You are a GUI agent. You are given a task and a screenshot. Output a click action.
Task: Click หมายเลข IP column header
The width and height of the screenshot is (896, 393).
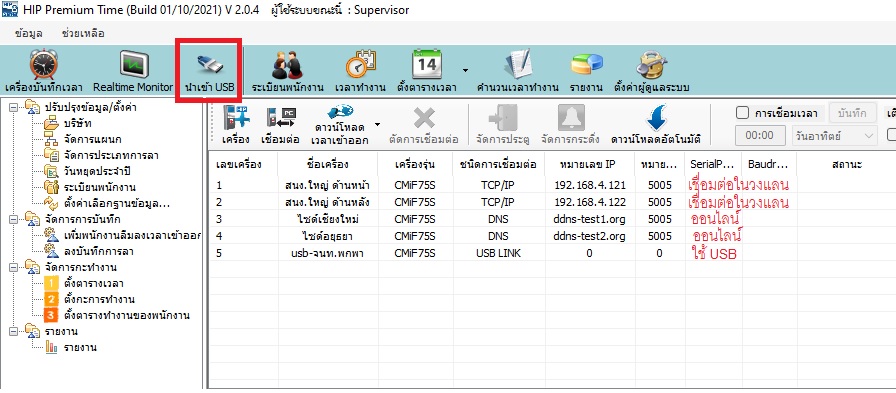pyautogui.click(x=590, y=165)
